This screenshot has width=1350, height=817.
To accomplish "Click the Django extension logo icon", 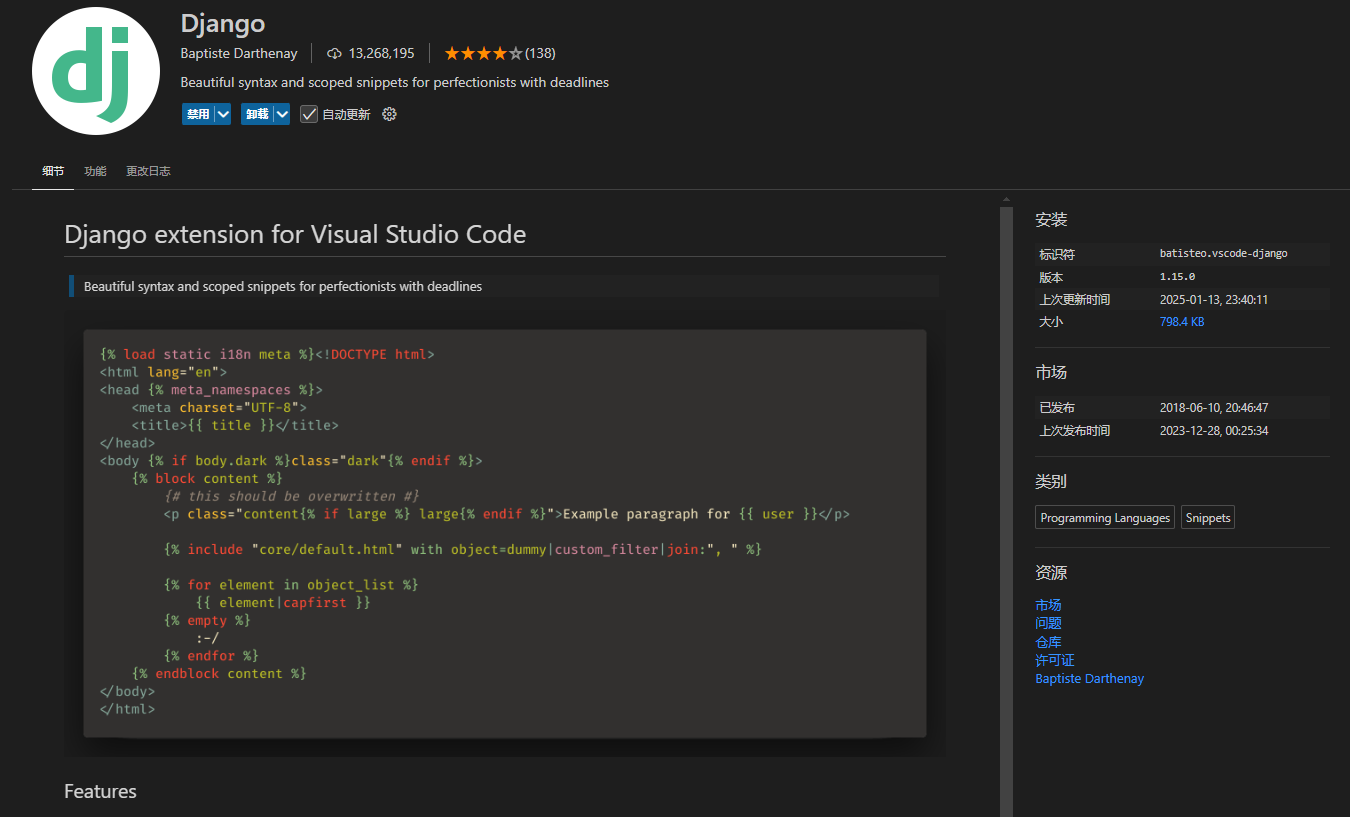I will (96, 71).
